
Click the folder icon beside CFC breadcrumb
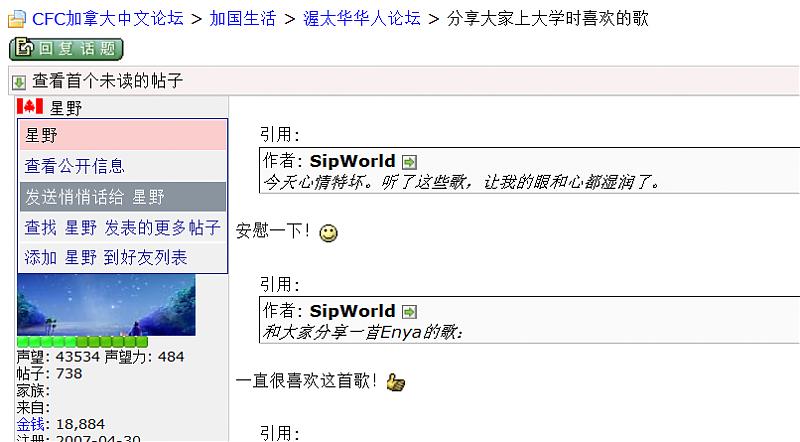16,19
